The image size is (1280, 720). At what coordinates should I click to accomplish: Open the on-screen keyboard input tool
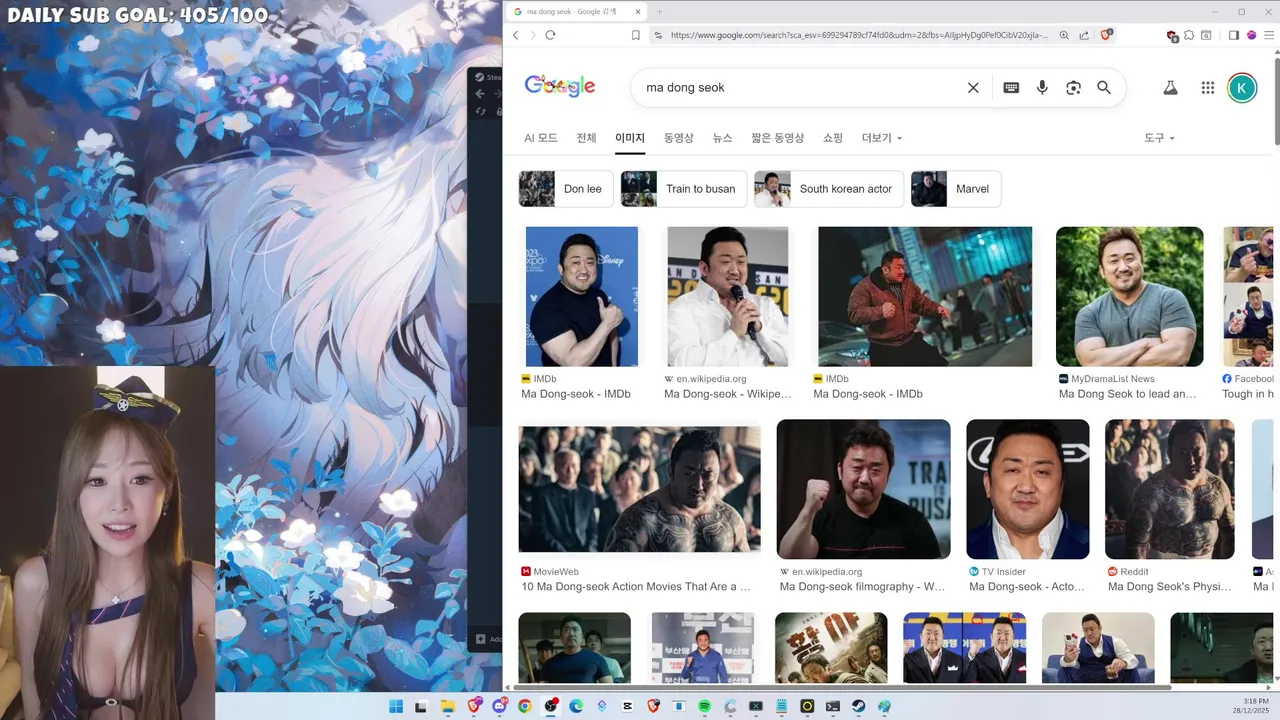point(1011,88)
